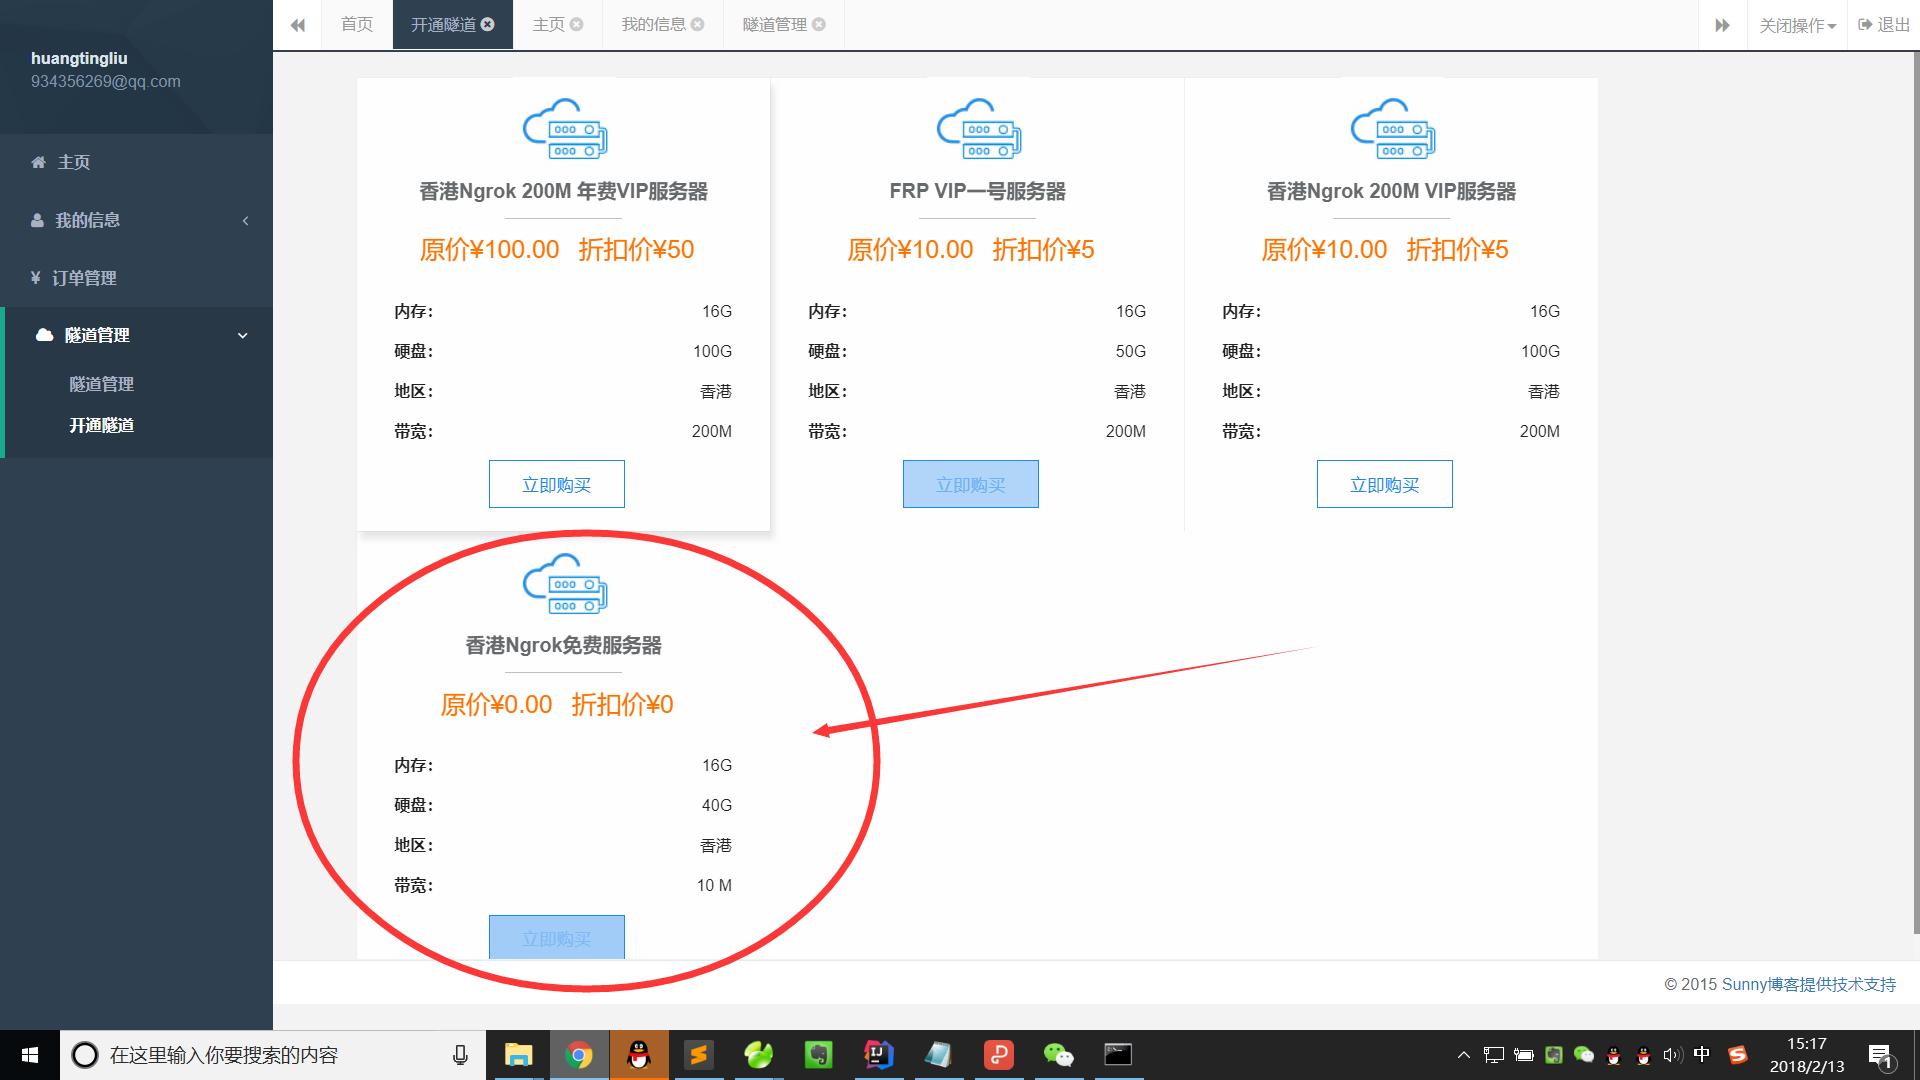This screenshot has width=1920, height=1080.
Task: Switch to the 开通隧道 tab
Action: (x=443, y=24)
